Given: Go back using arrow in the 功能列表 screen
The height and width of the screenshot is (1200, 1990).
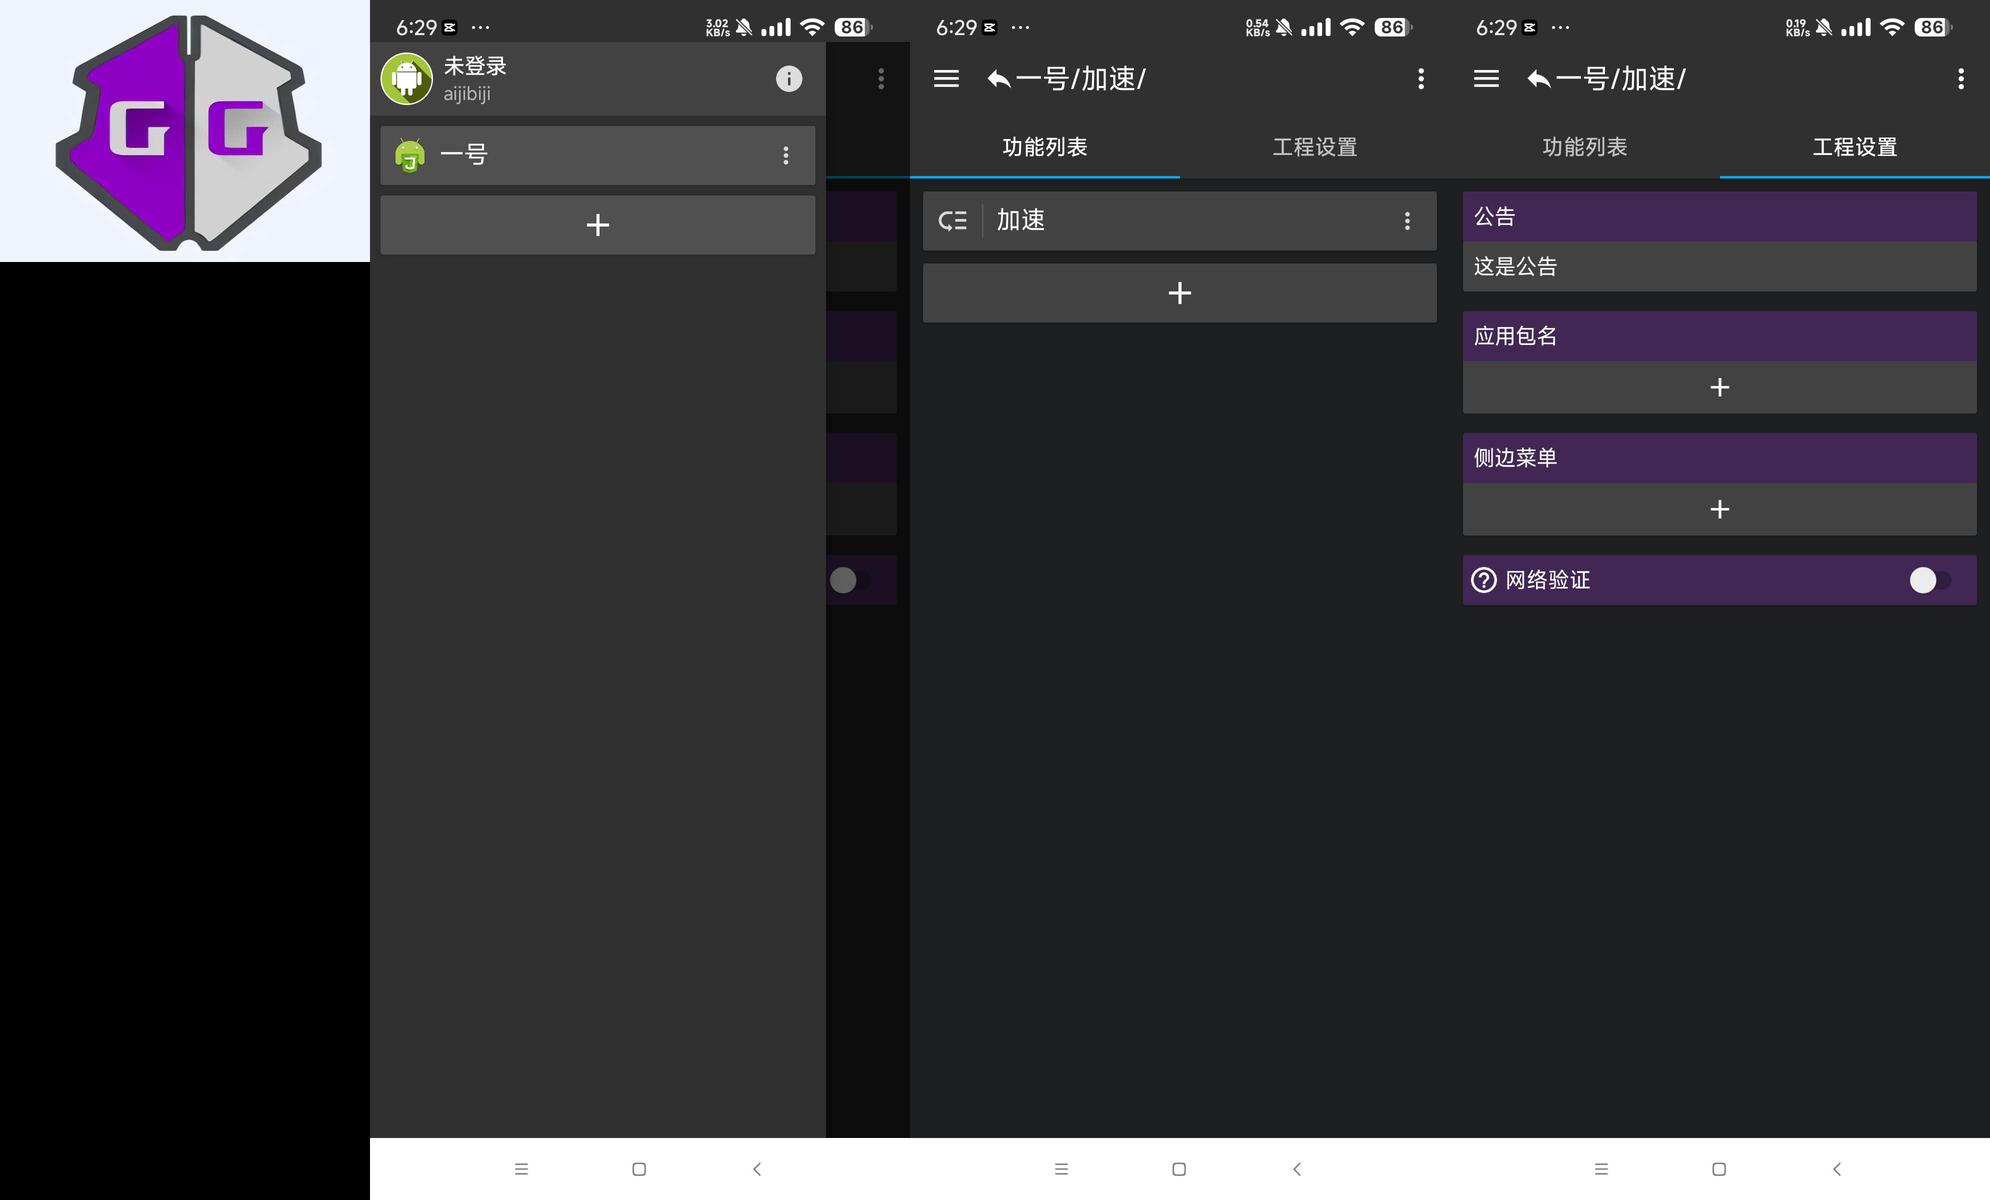Looking at the screenshot, I should click(x=999, y=79).
